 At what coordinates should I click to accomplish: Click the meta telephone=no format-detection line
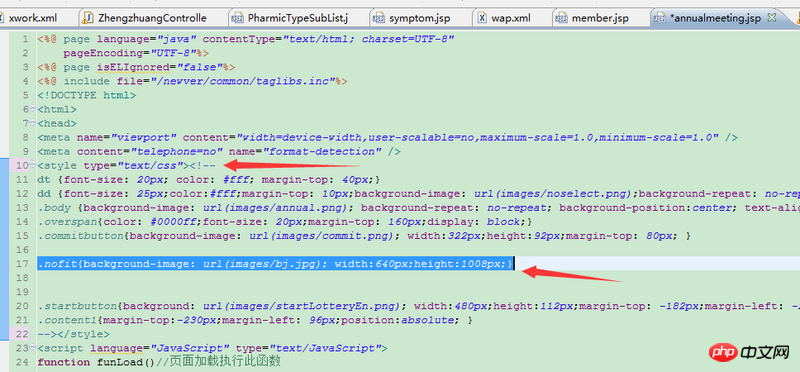click(x=219, y=152)
